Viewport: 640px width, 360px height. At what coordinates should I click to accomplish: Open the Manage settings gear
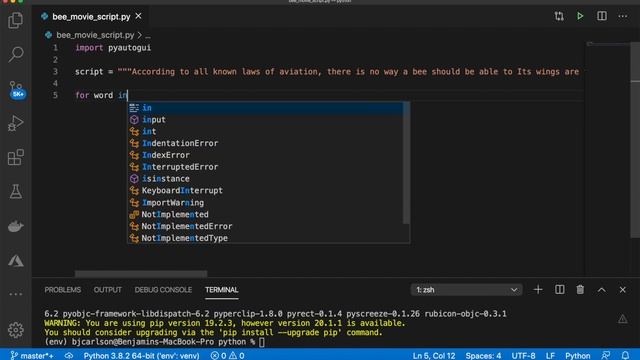(16, 329)
